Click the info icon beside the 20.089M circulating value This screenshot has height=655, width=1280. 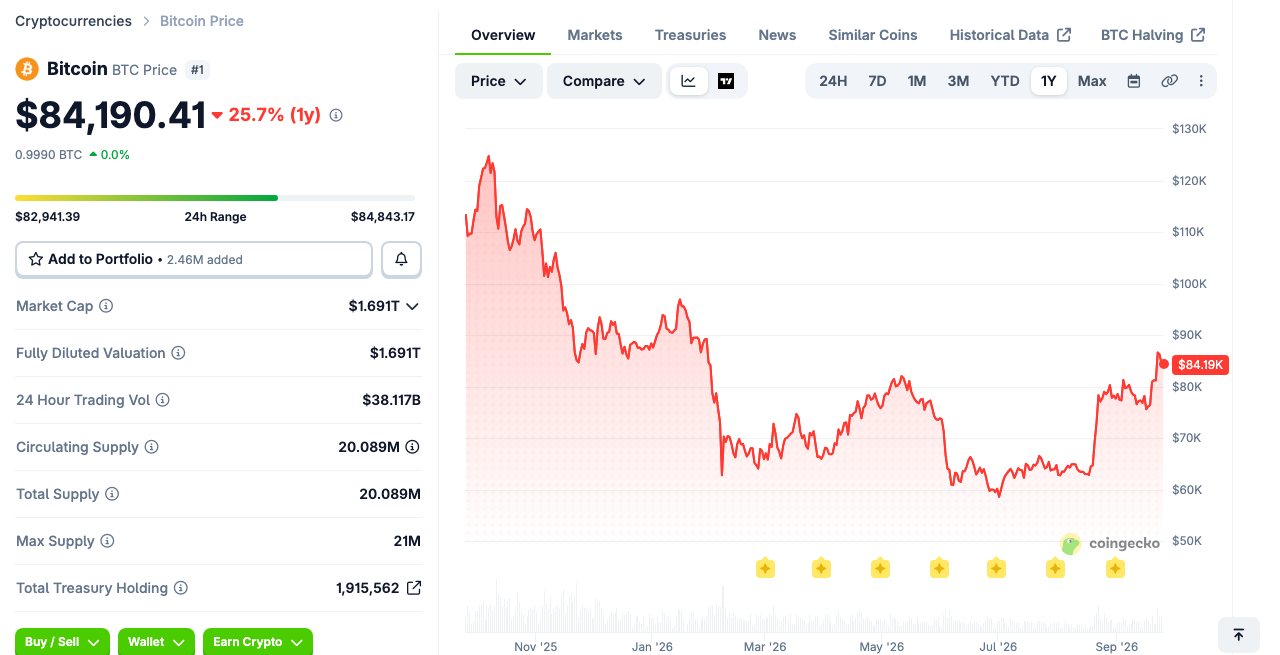pos(412,447)
